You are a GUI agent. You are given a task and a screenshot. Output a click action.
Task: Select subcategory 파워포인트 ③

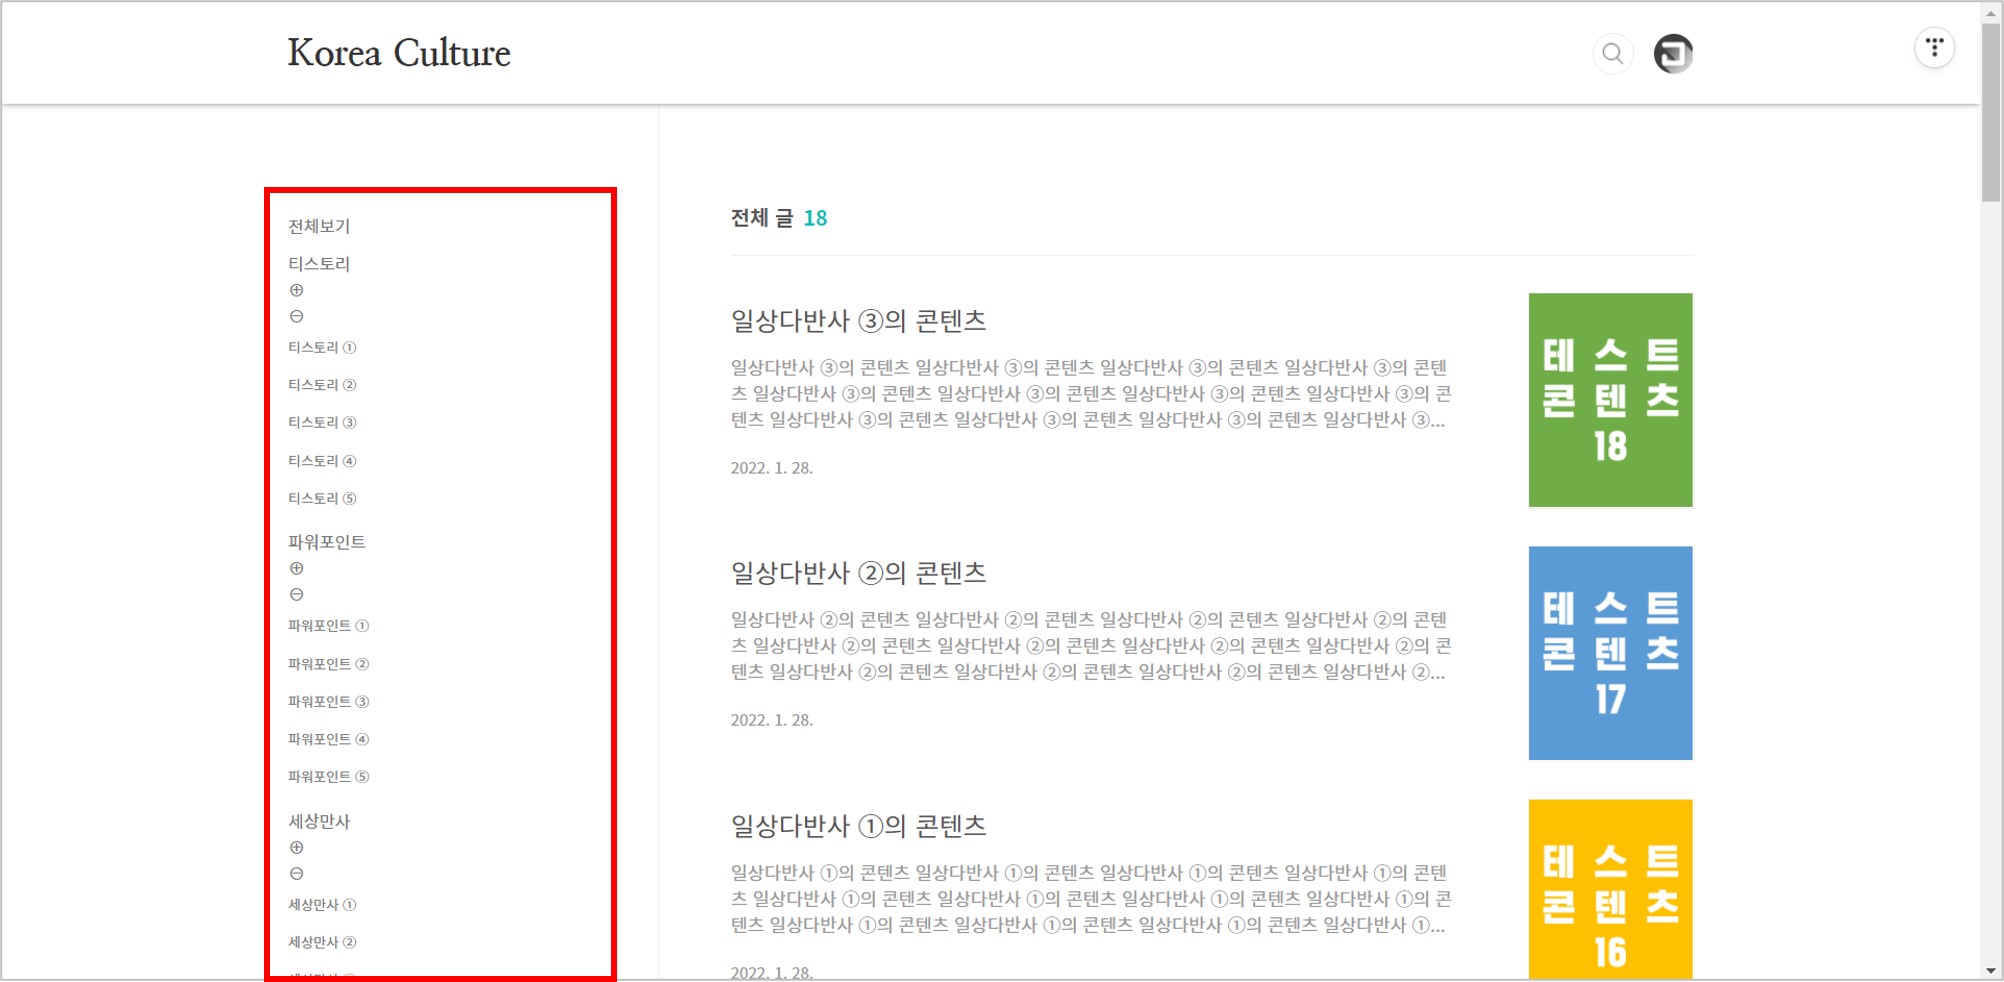[x=329, y=702]
